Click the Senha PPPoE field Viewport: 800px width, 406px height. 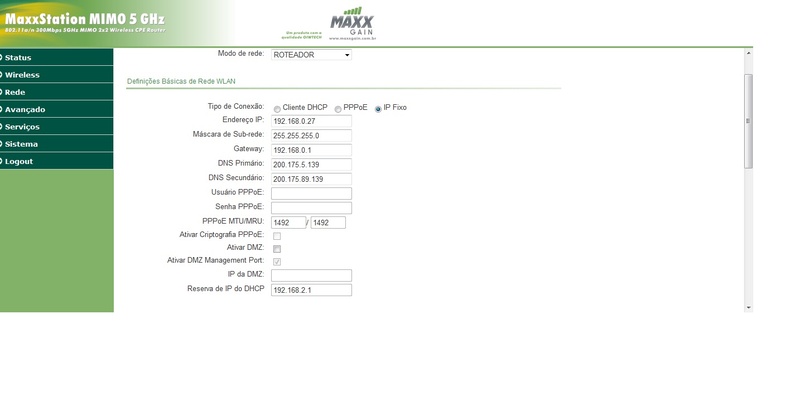pos(311,208)
